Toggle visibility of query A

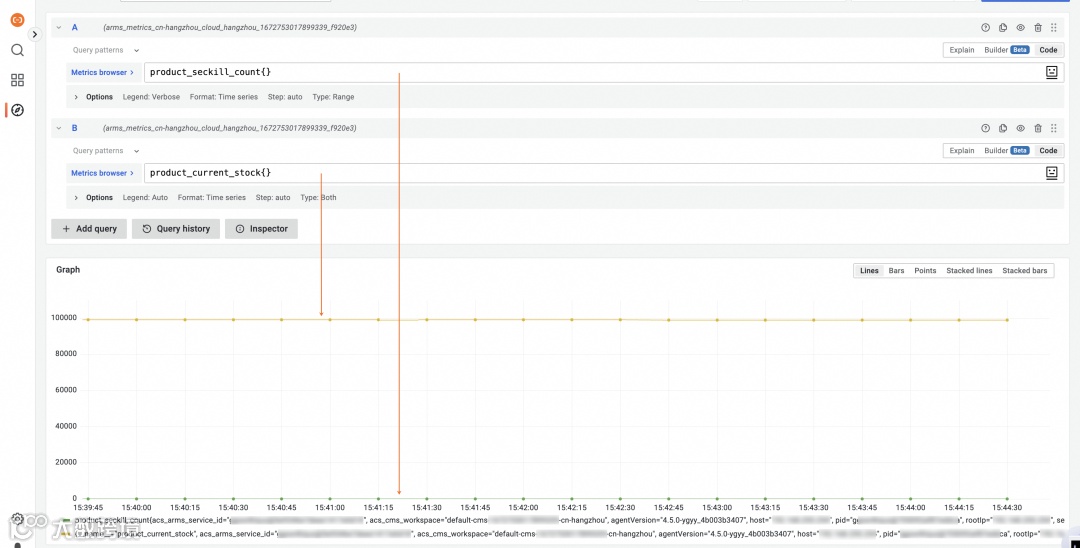[1020, 28]
